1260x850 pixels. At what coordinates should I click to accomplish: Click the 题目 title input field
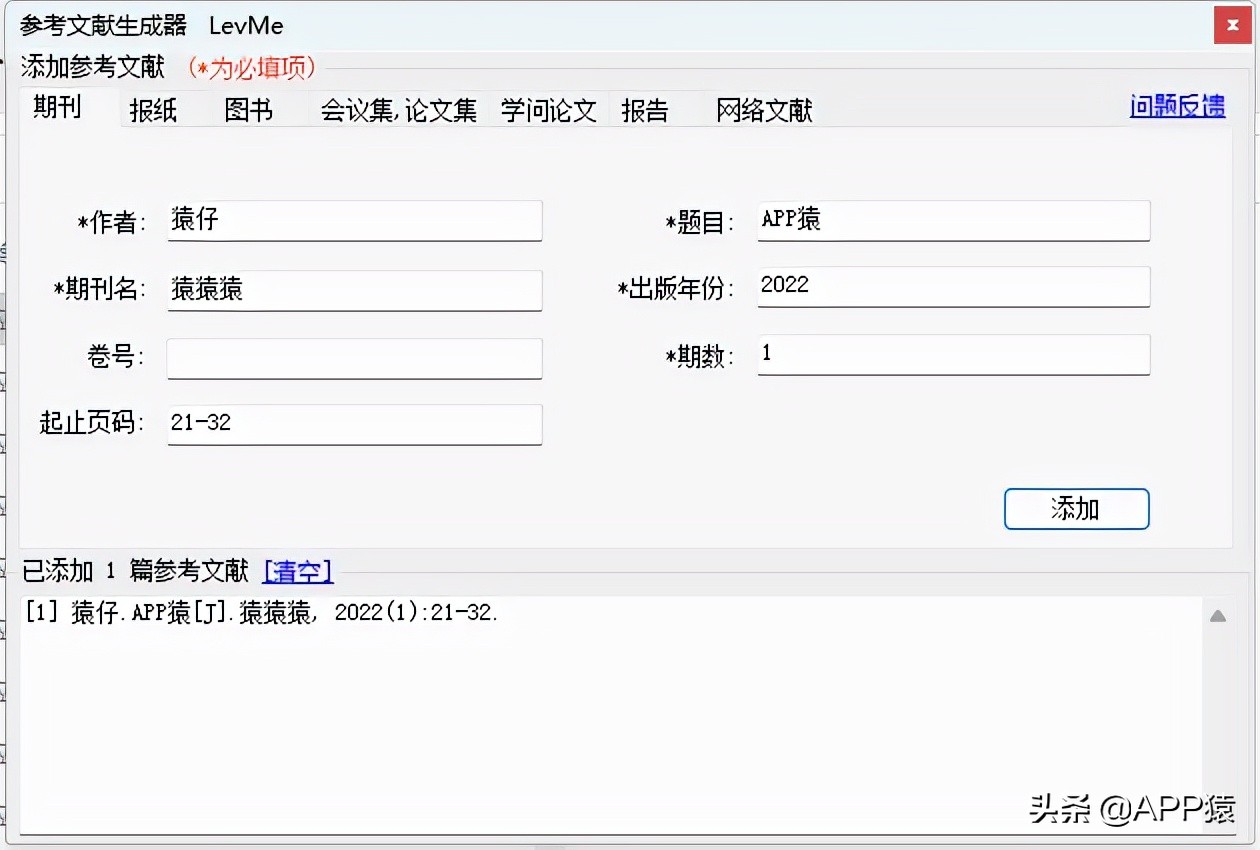tap(952, 220)
